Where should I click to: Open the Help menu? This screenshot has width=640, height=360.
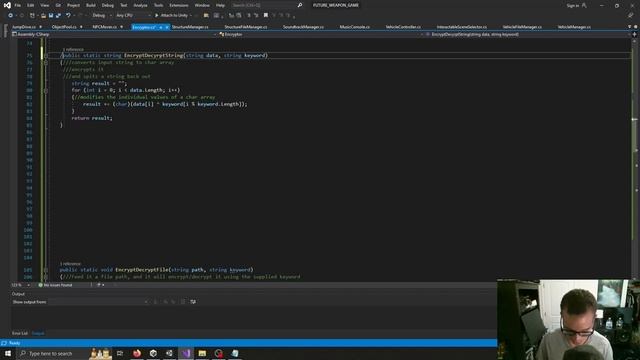click(x=220, y=5)
